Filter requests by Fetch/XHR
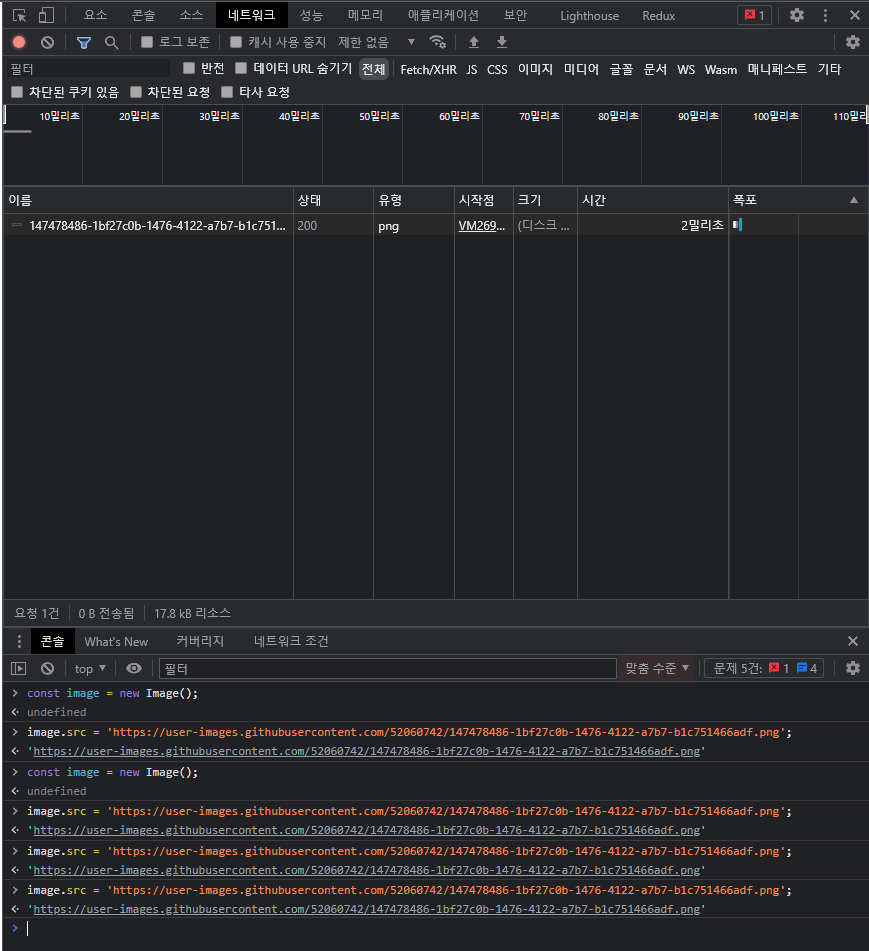The width and height of the screenshot is (869, 951). click(428, 69)
